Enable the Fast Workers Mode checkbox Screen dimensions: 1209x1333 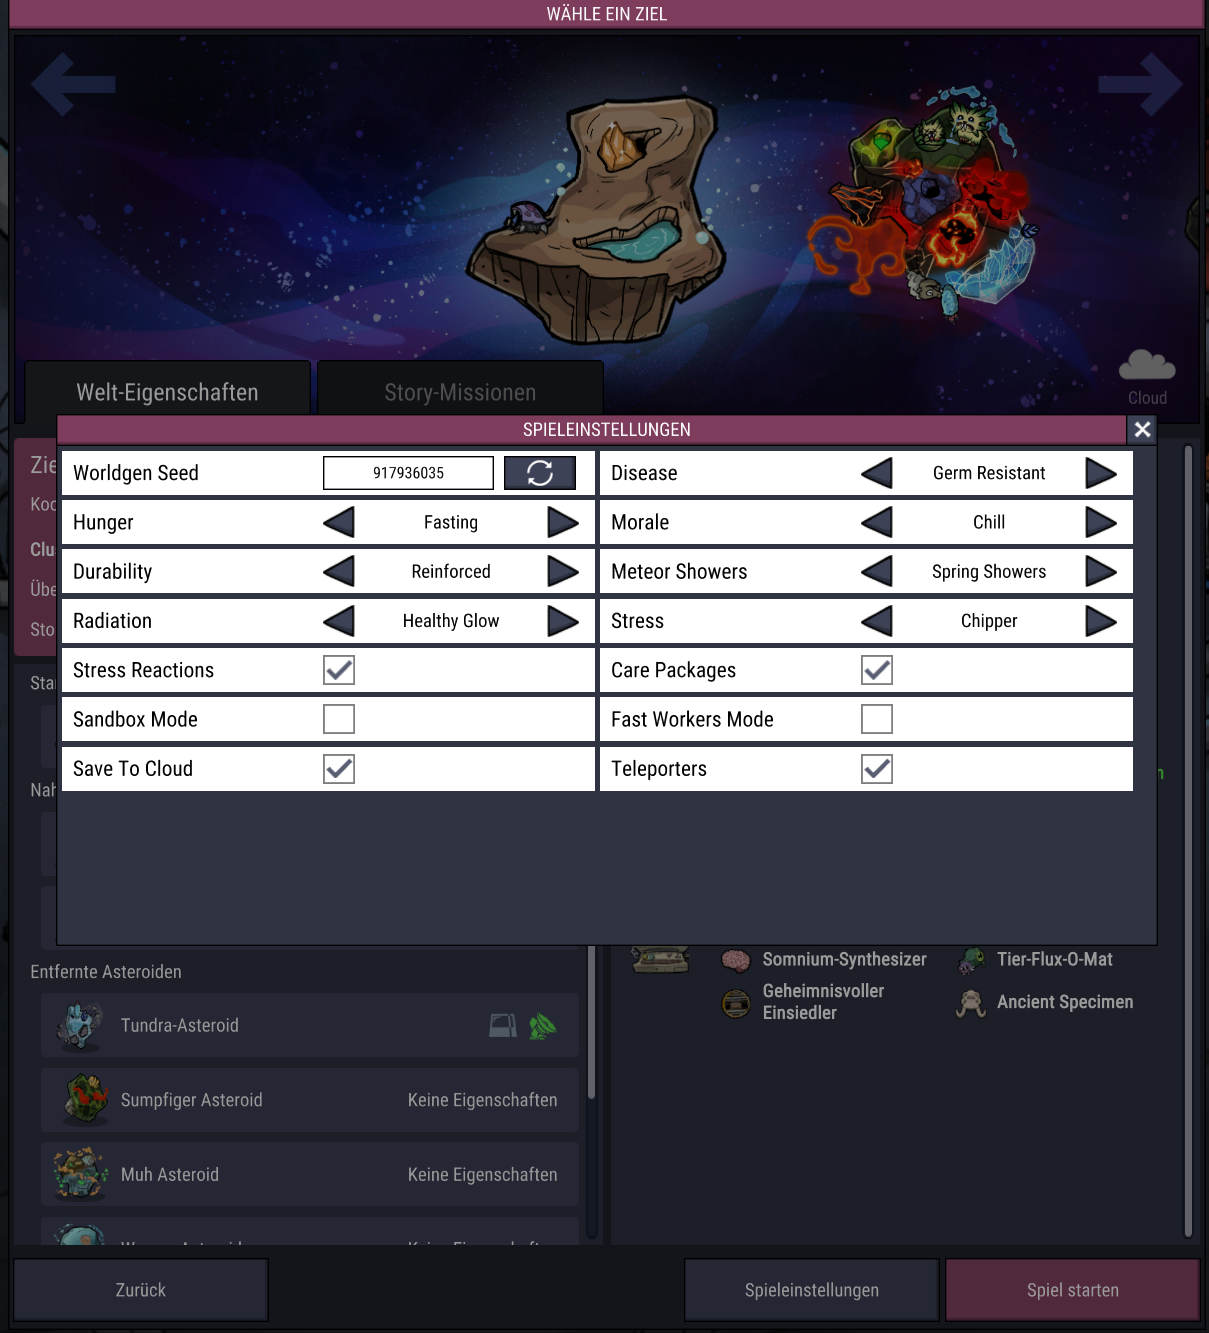877,719
